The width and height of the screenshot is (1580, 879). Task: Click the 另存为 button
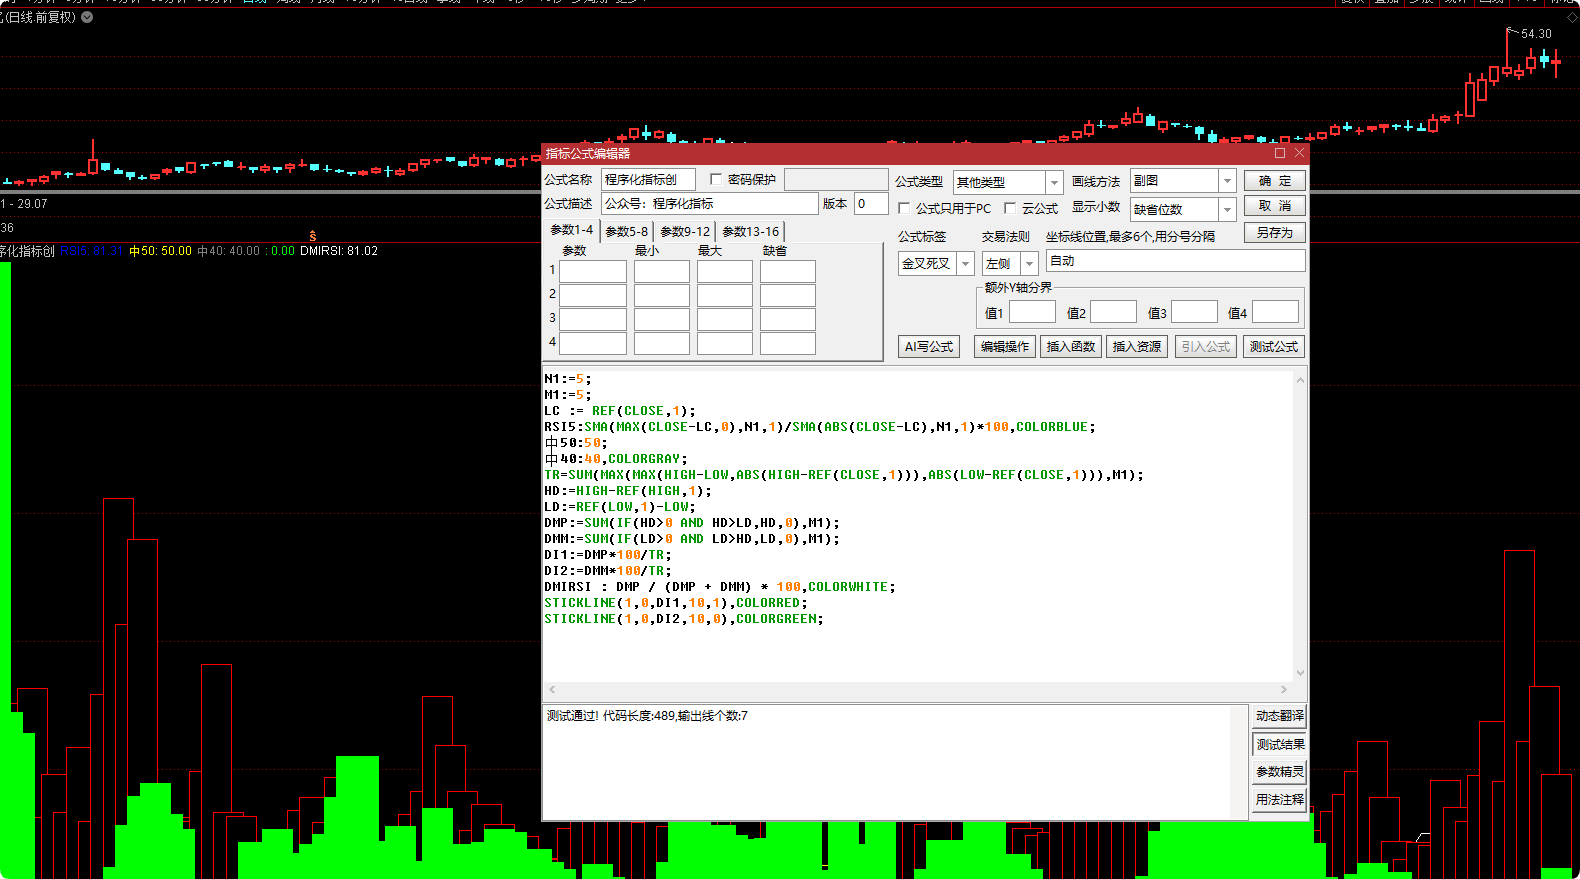pyautogui.click(x=1274, y=233)
